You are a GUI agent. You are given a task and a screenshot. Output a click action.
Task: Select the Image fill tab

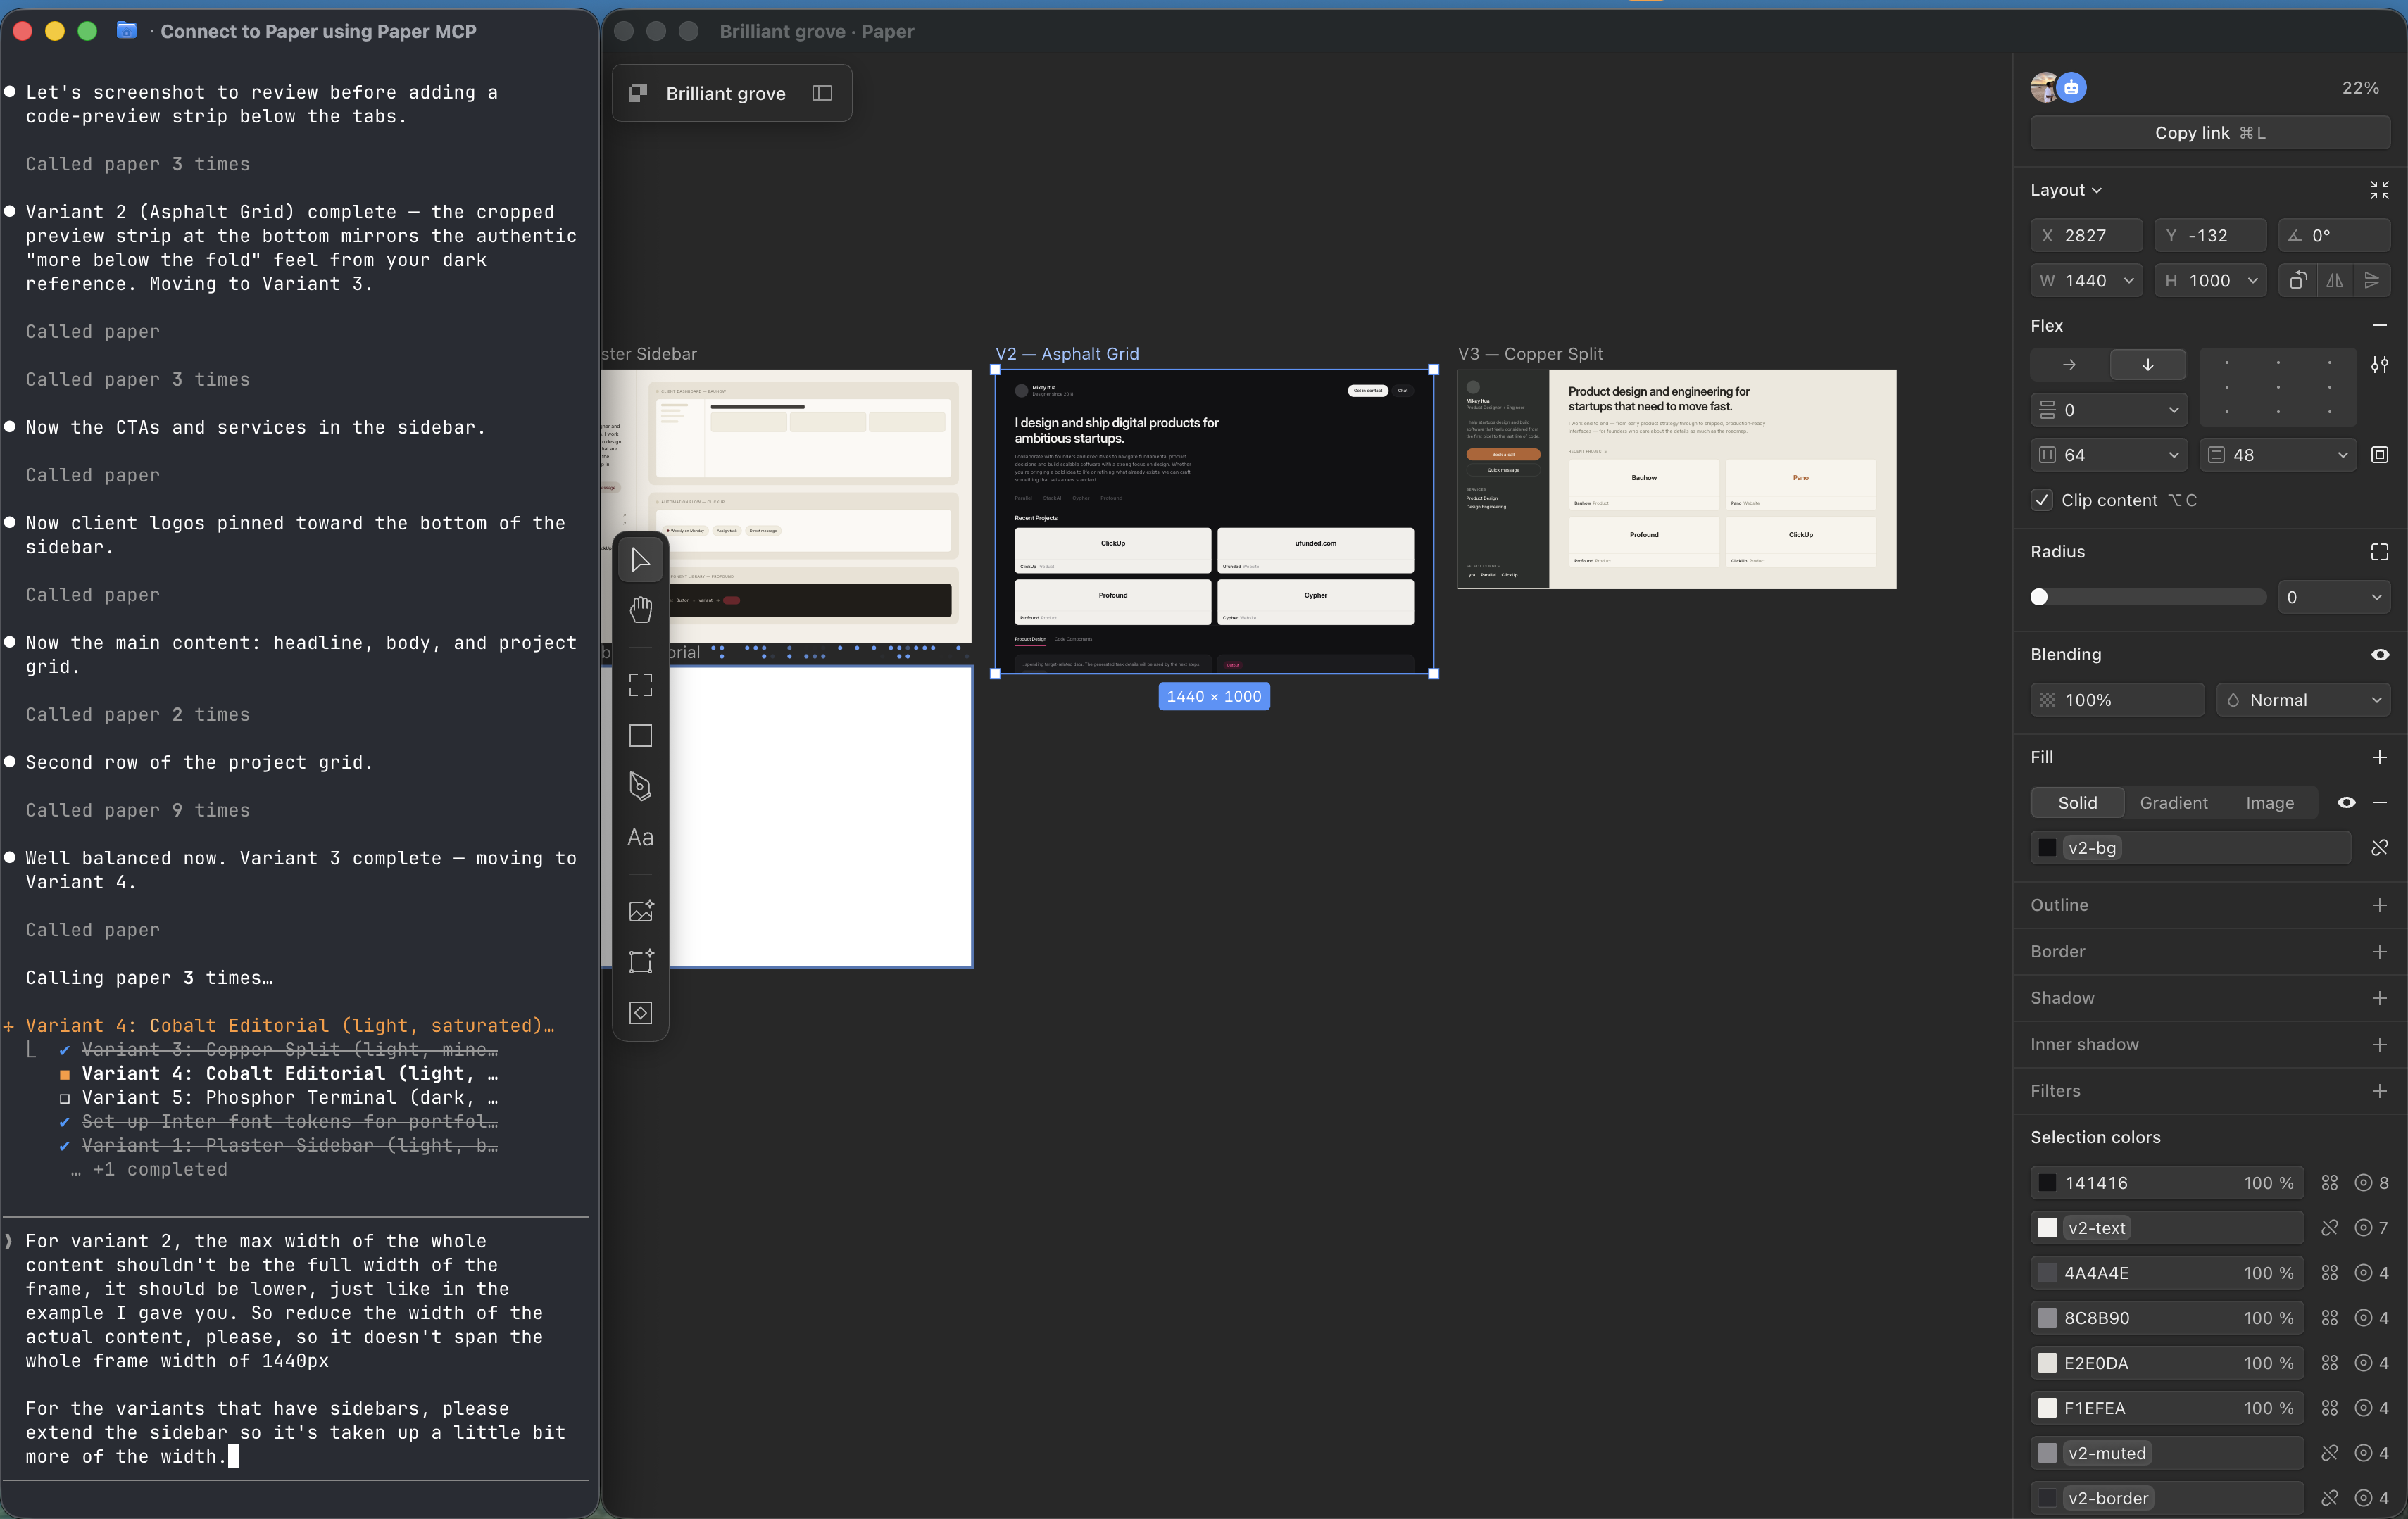[2269, 803]
